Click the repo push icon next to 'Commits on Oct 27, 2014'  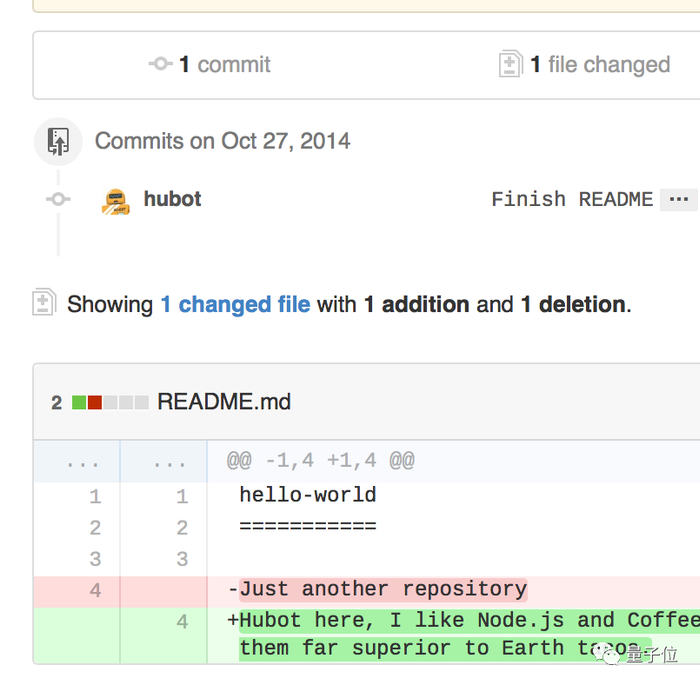pos(58,141)
